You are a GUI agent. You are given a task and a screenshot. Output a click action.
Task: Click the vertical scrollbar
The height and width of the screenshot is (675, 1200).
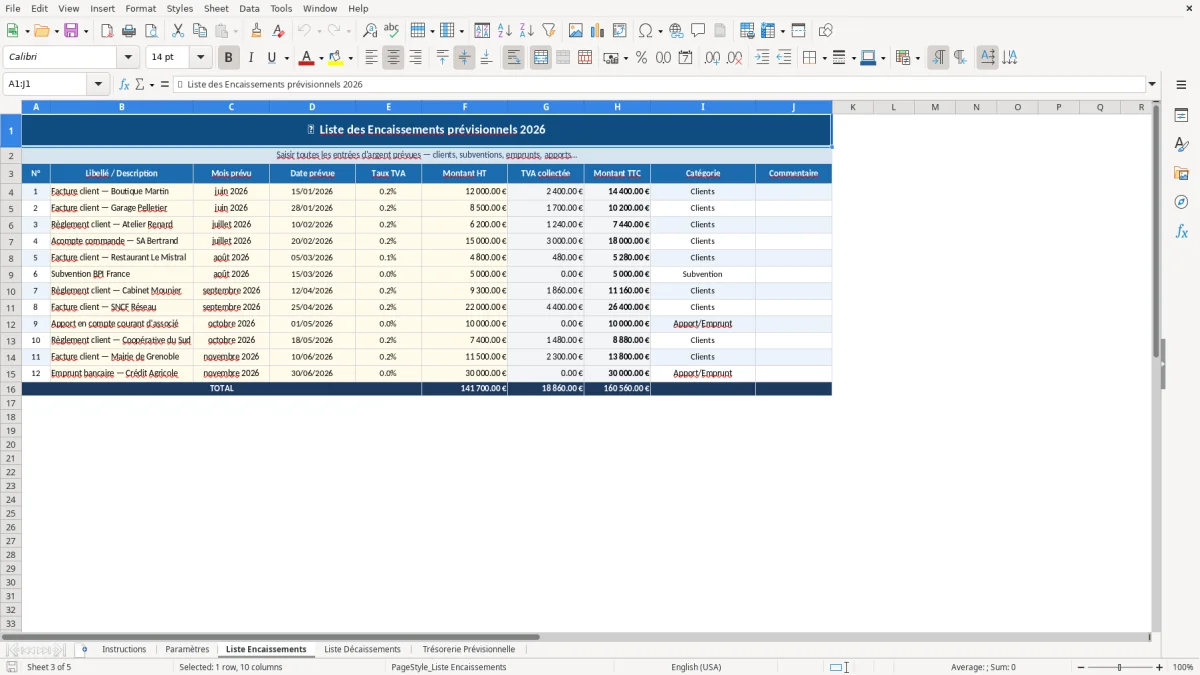point(1156,365)
